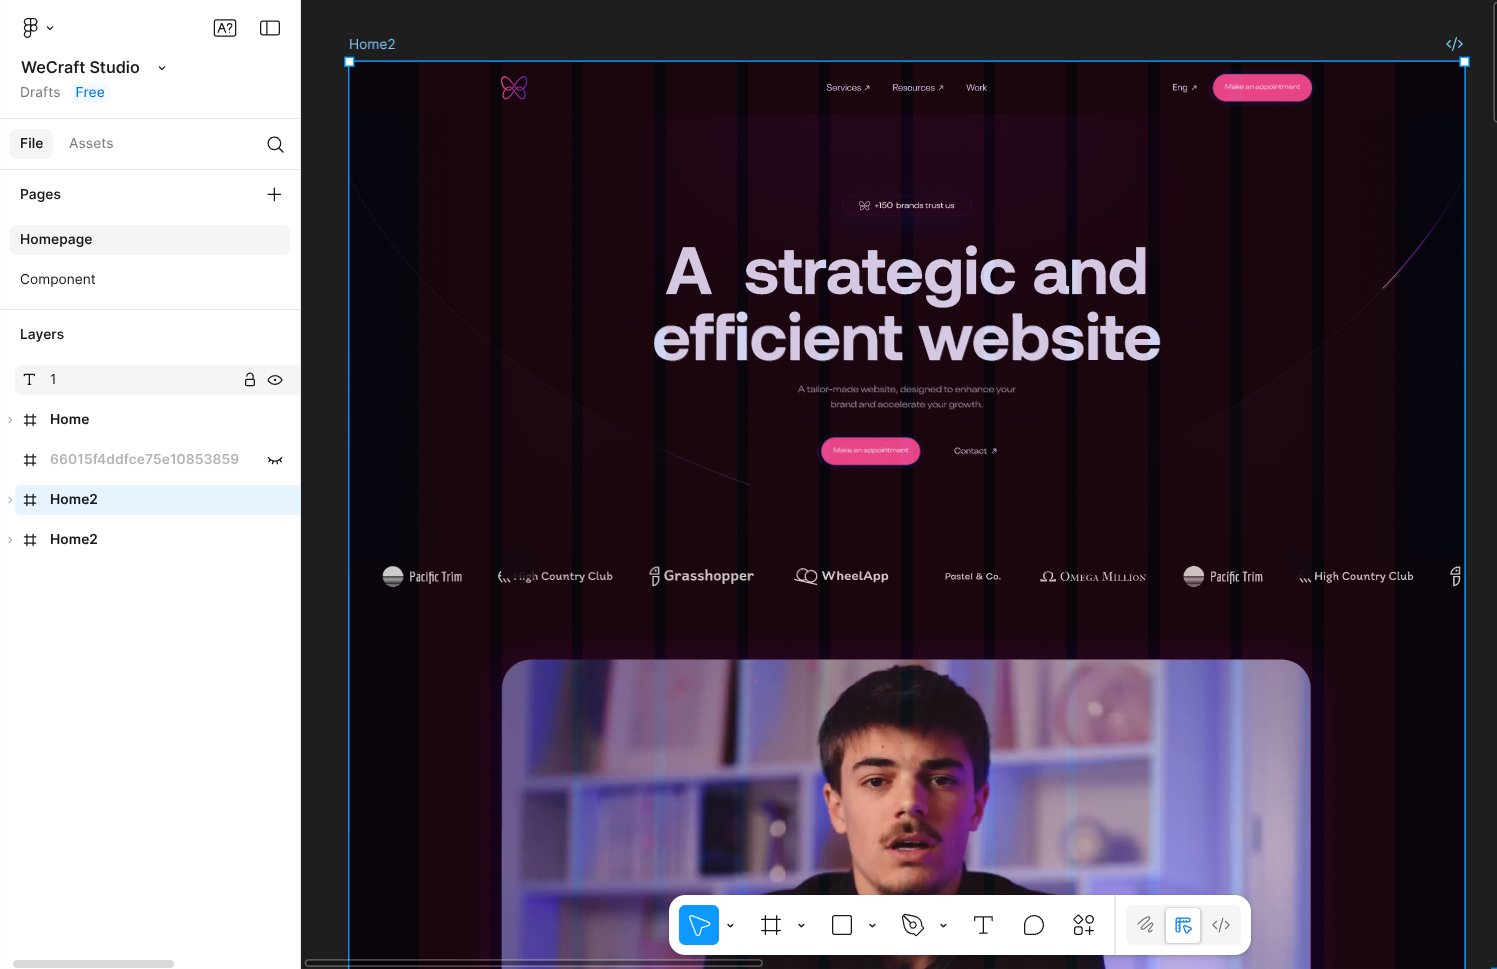Open the WeCraft Studio file name dropdown
Screen dimensions: 1497x969
click(x=162, y=68)
